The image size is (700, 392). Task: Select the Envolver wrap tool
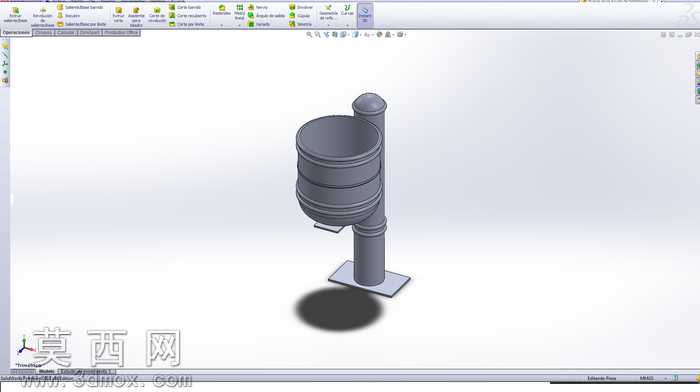(300, 8)
